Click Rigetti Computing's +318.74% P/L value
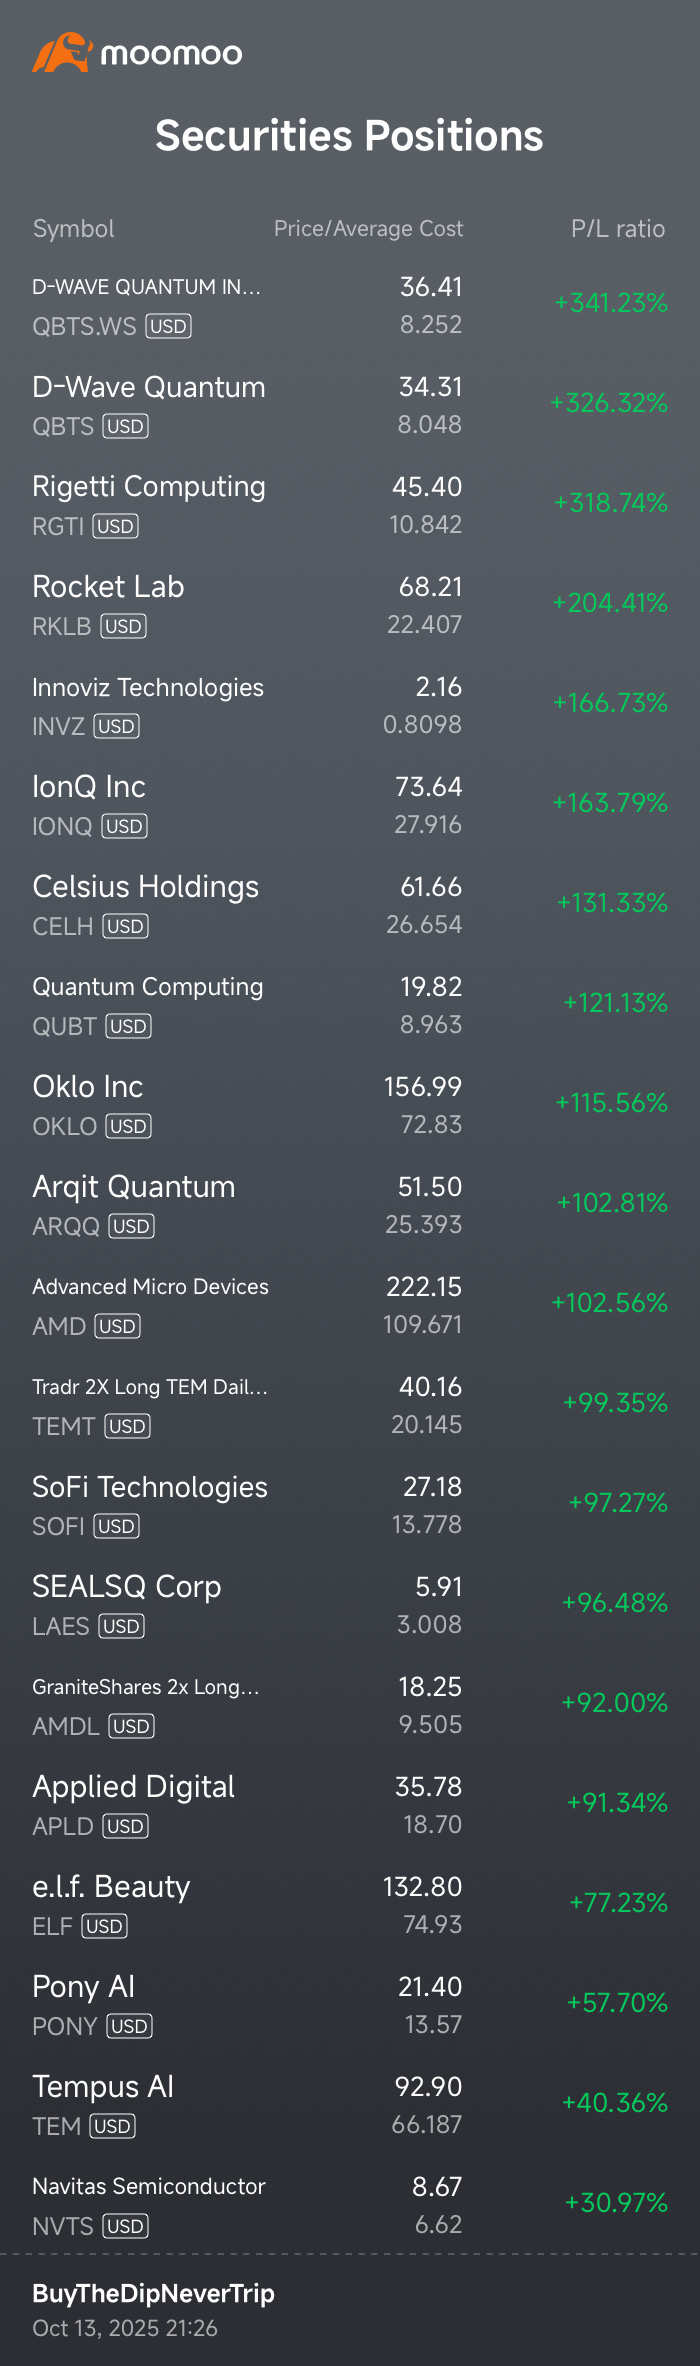700x2366 pixels. point(611,503)
